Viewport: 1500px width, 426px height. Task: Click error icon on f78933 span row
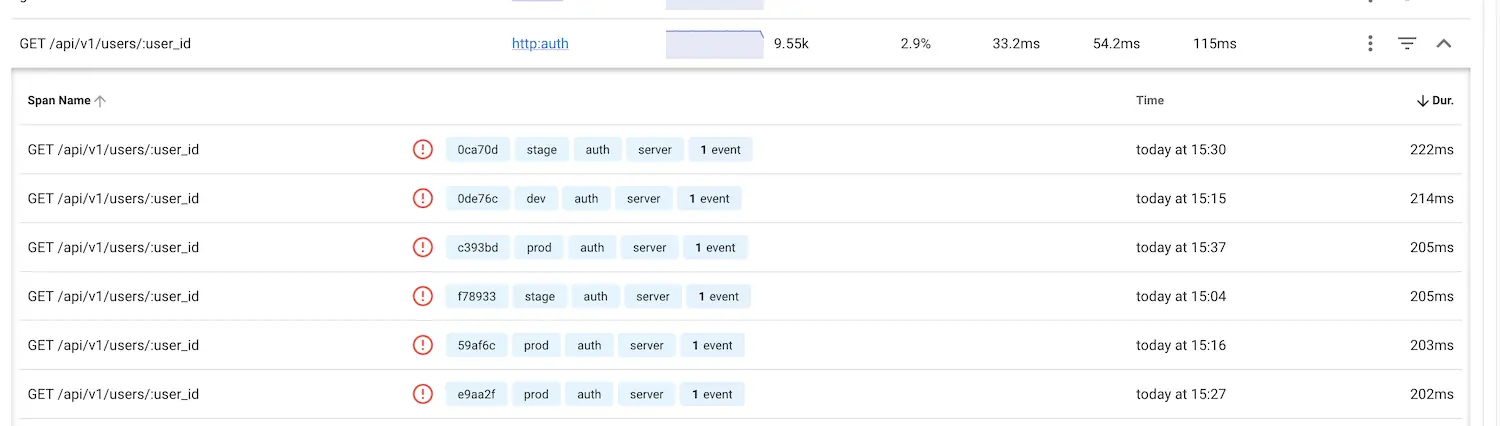pos(423,297)
